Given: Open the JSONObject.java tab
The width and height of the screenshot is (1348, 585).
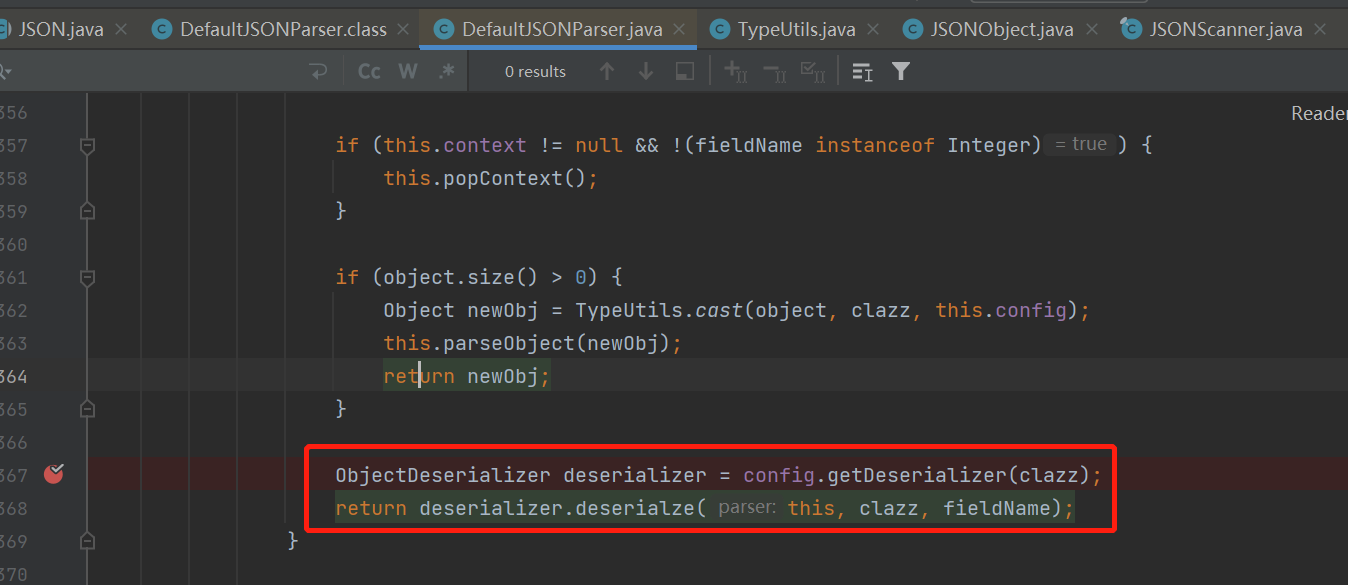Looking at the screenshot, I should point(1002,29).
